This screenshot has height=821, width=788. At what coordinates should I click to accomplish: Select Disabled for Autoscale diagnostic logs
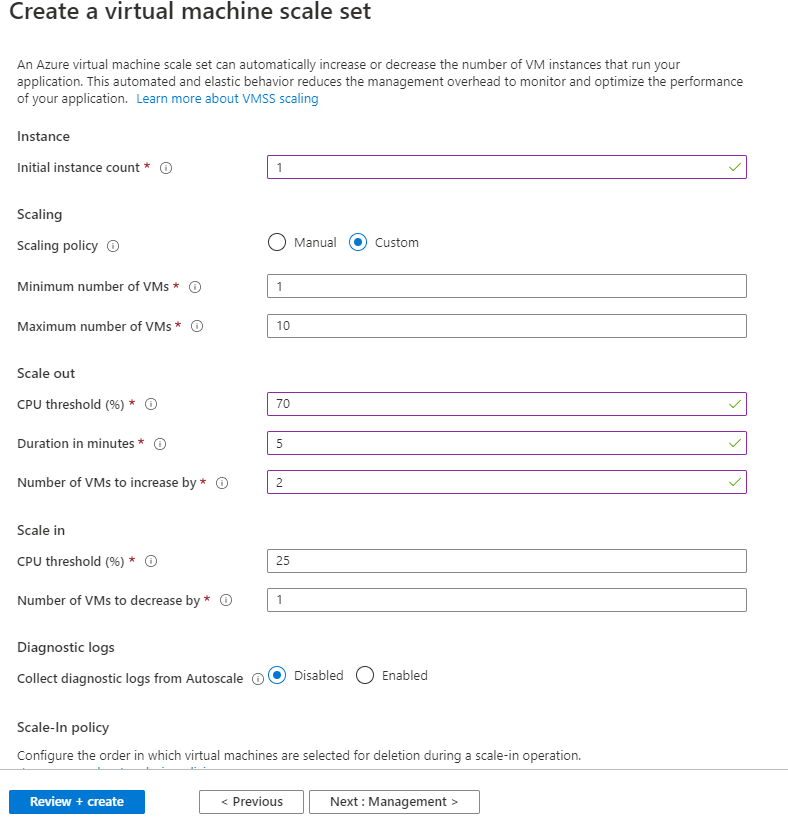click(x=278, y=676)
